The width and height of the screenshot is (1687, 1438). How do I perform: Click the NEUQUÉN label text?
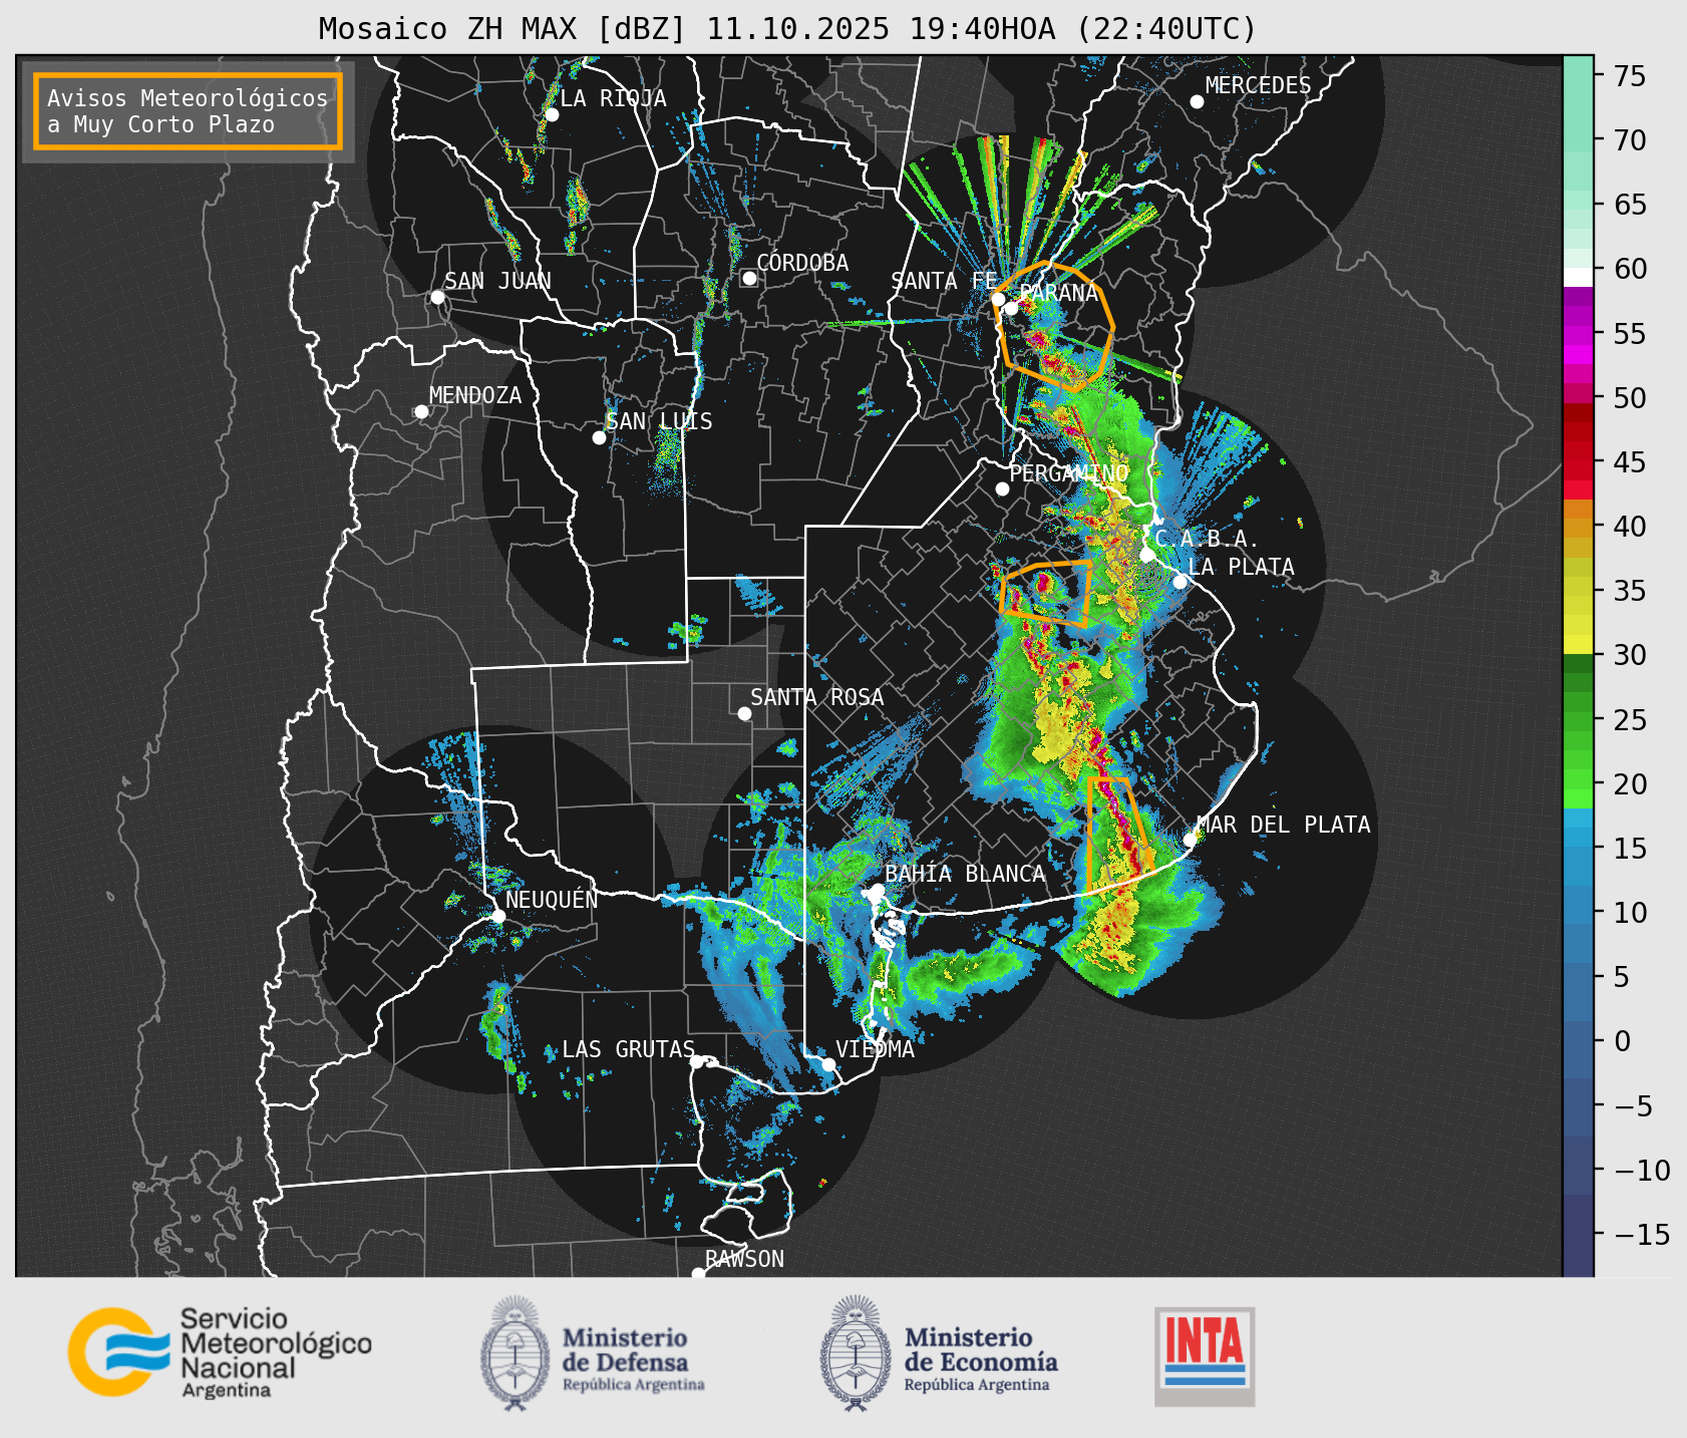point(551,900)
